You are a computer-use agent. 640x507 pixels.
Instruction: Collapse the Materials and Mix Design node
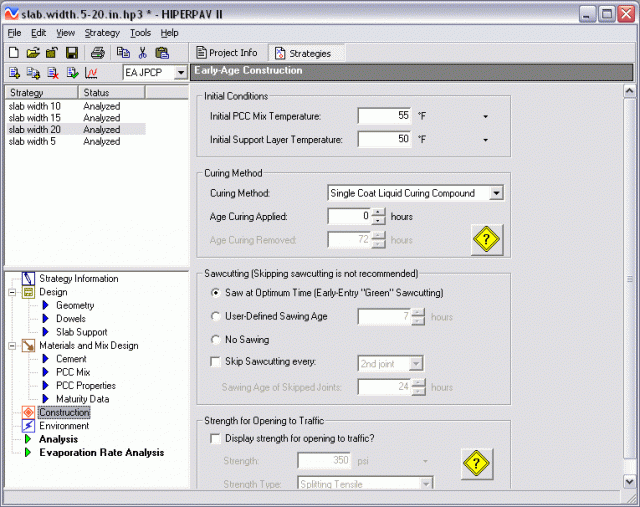13,346
